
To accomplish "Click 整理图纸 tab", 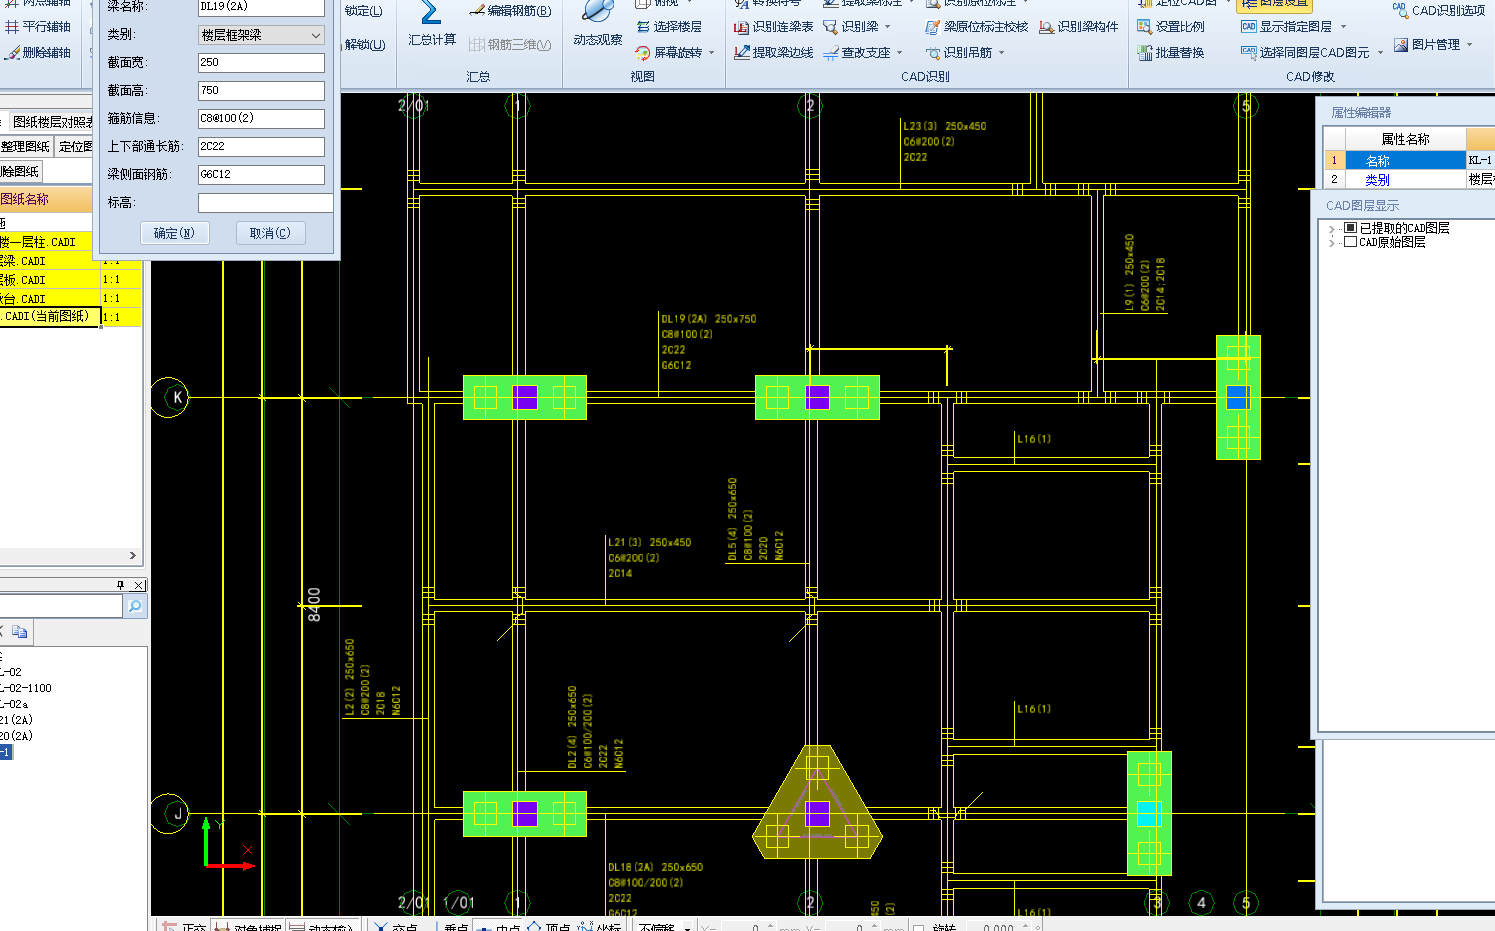I will coord(25,146).
